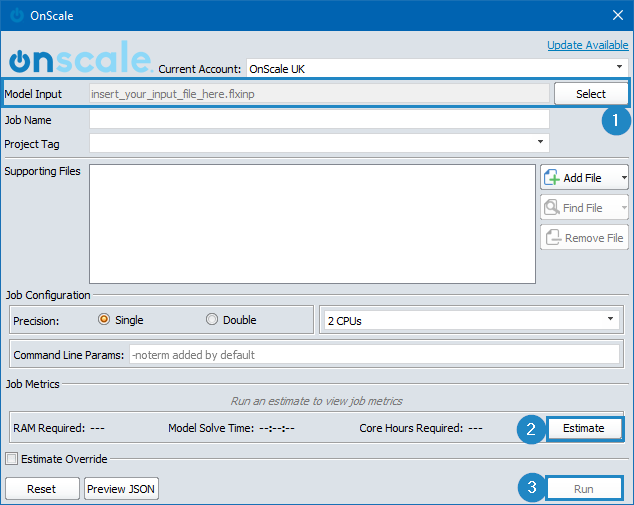Open the 2 CPUs dropdown

point(471,321)
